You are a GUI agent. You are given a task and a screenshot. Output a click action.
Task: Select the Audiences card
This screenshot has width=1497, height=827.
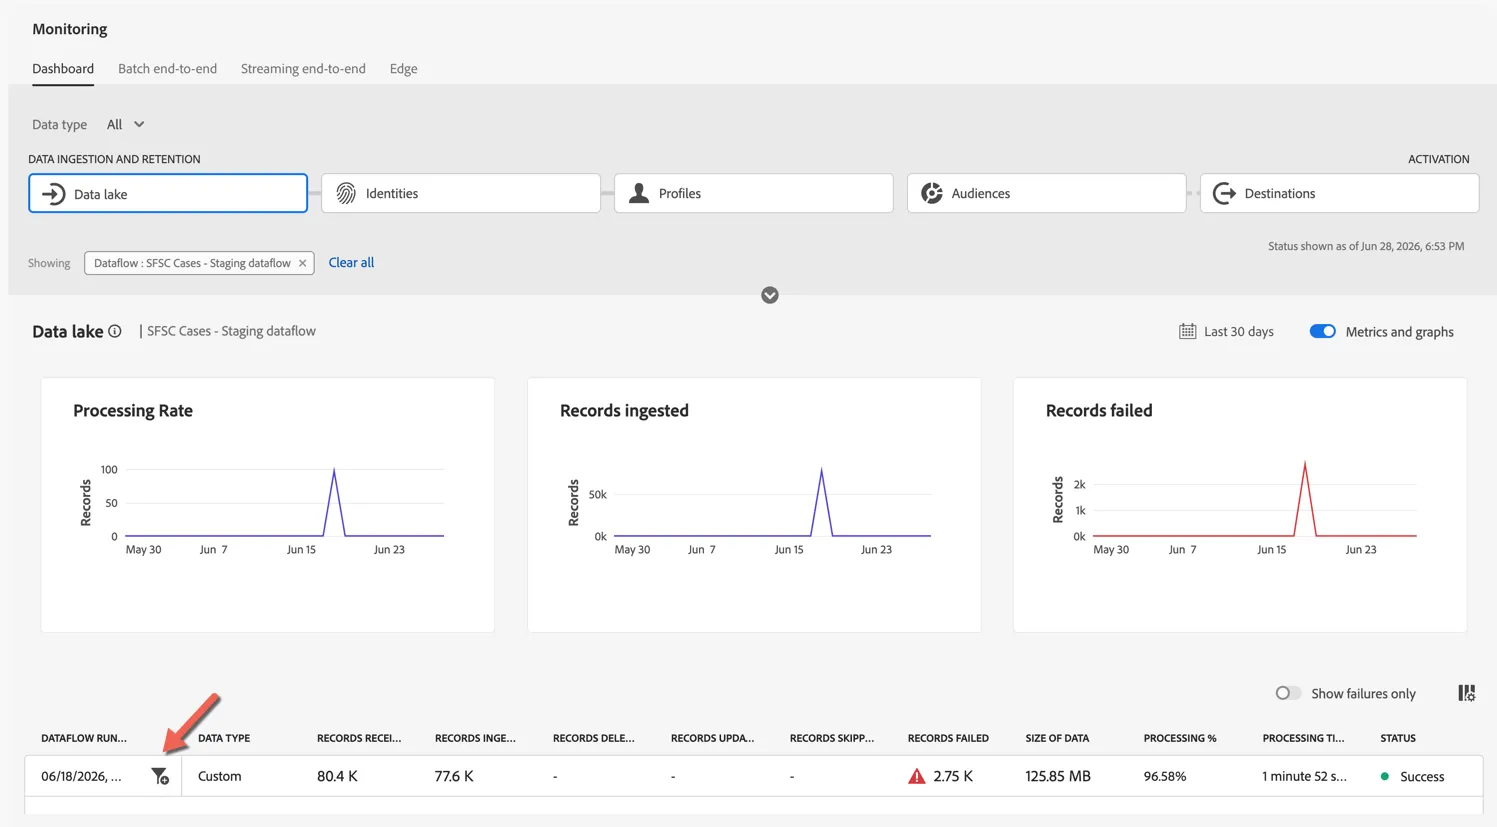pyautogui.click(x=1047, y=193)
